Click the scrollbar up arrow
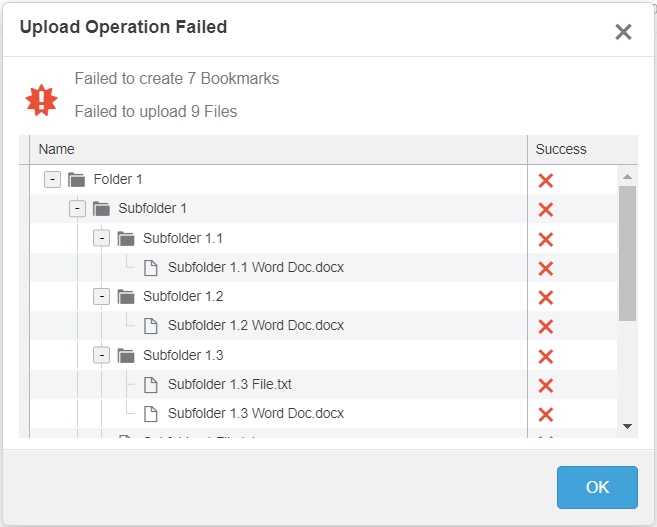This screenshot has height=527, width=657. 627,177
